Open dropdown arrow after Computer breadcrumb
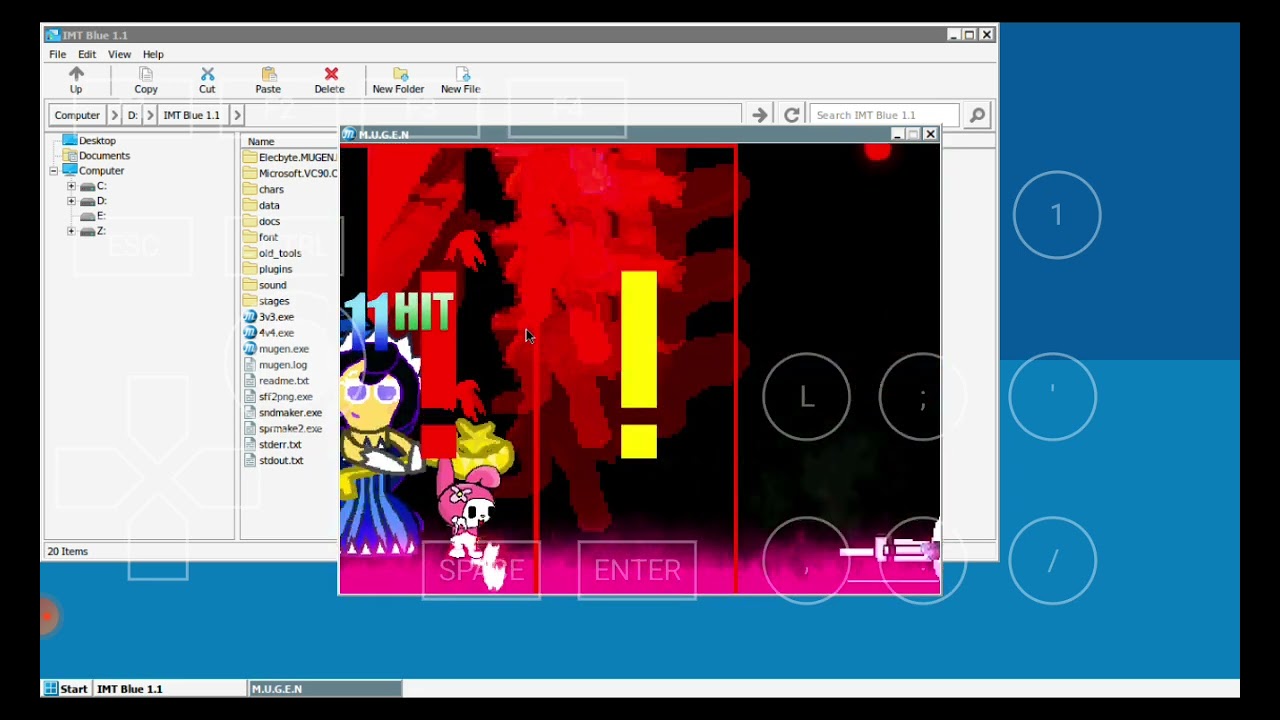This screenshot has height=720, width=1280. pos(114,115)
